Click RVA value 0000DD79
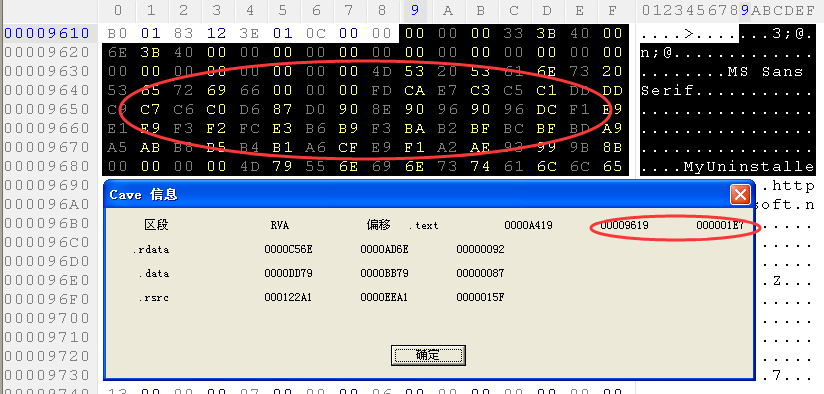824x394 pixels. pyautogui.click(x=289, y=274)
